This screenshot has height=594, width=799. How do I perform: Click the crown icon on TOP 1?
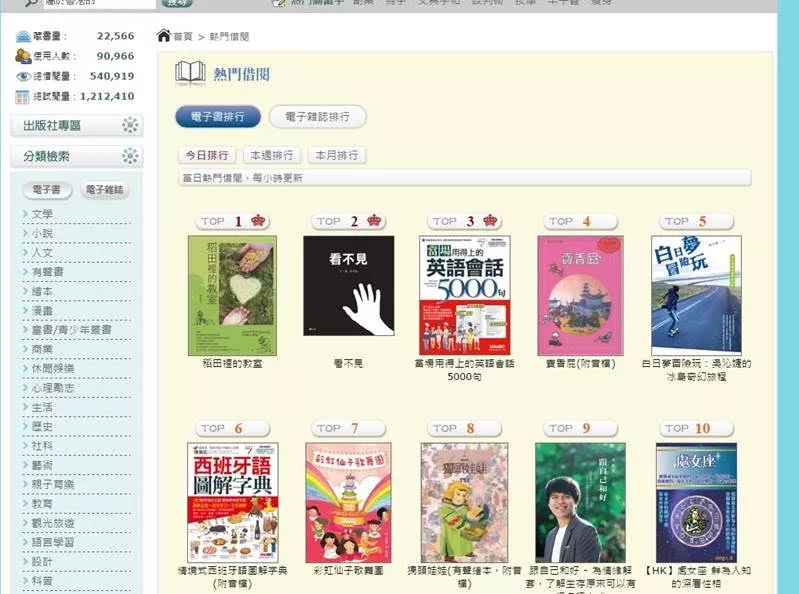tap(258, 221)
